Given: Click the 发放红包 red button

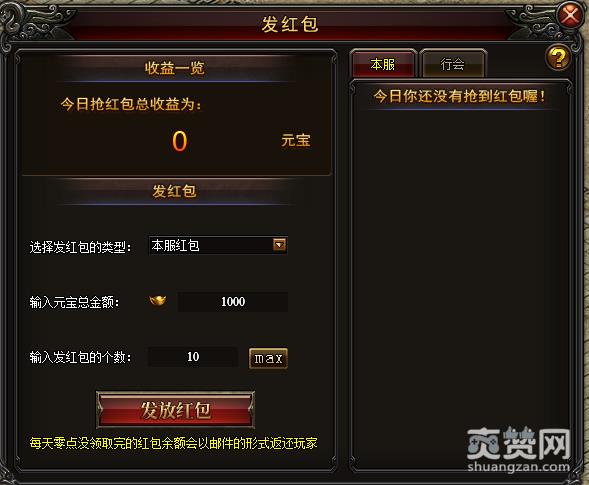Looking at the screenshot, I should [175, 410].
